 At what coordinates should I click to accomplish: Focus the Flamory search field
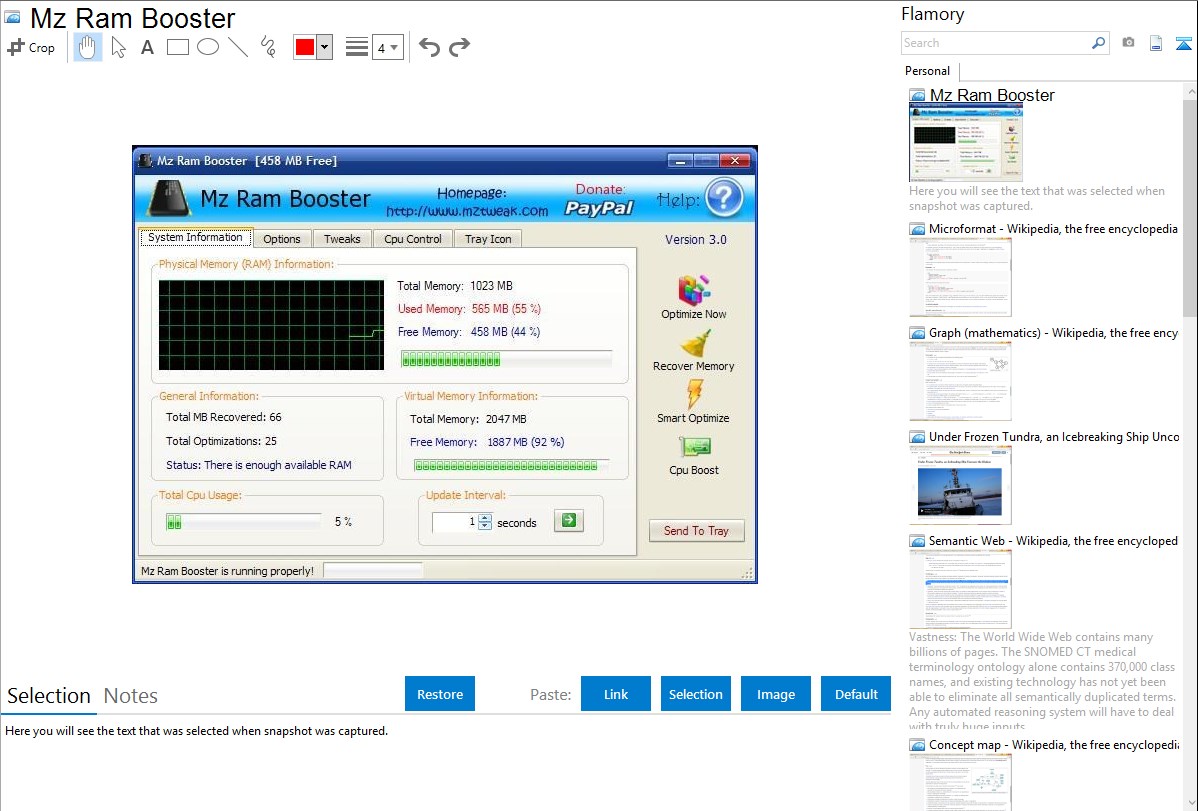[995, 43]
